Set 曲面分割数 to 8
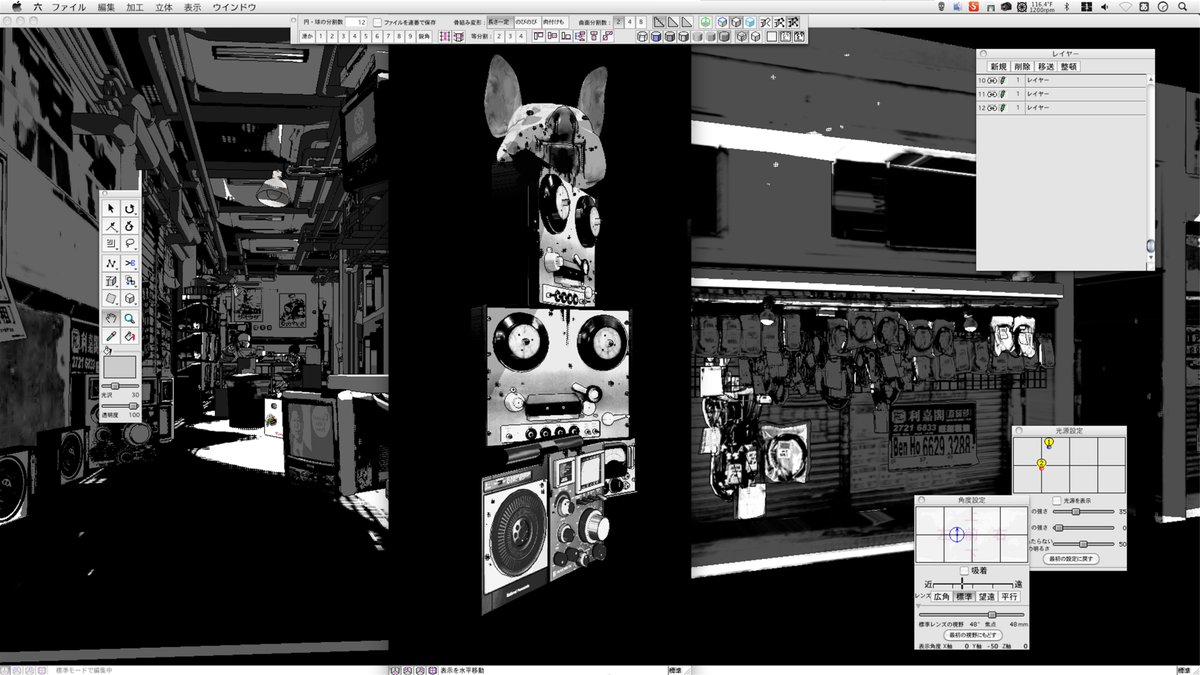The width and height of the screenshot is (1200, 675). tap(642, 21)
